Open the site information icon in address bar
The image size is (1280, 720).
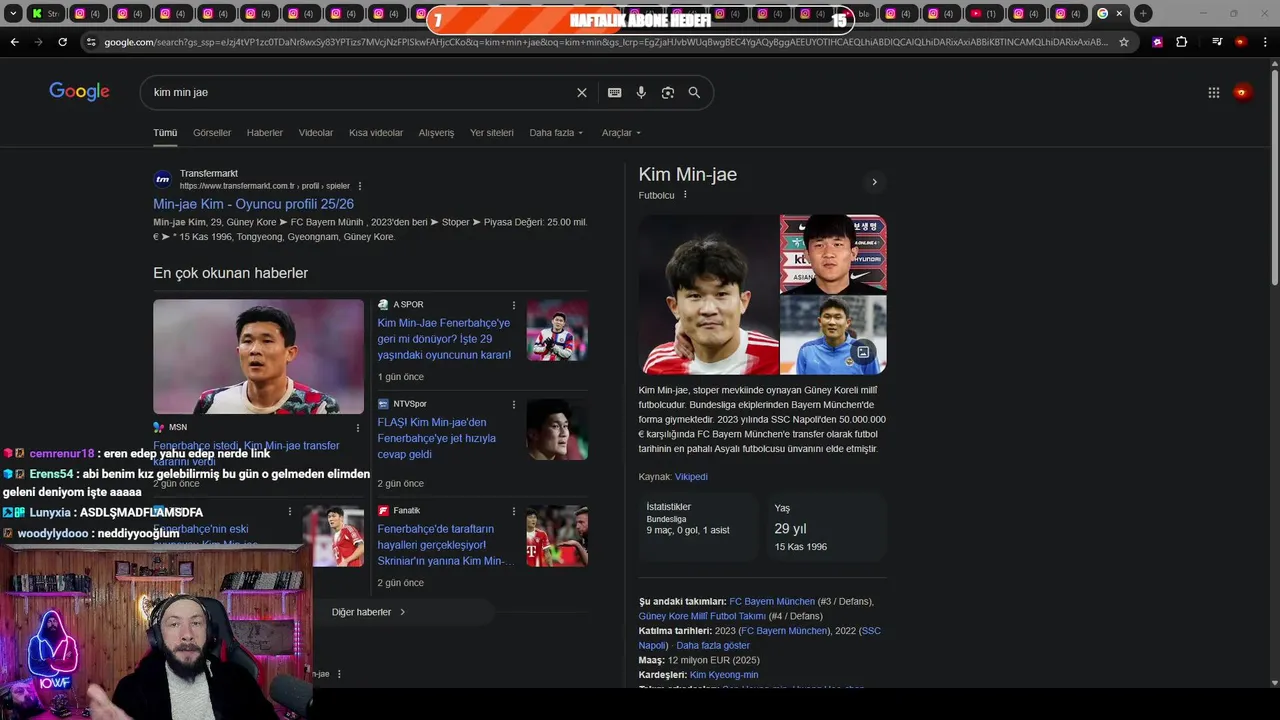[91, 42]
